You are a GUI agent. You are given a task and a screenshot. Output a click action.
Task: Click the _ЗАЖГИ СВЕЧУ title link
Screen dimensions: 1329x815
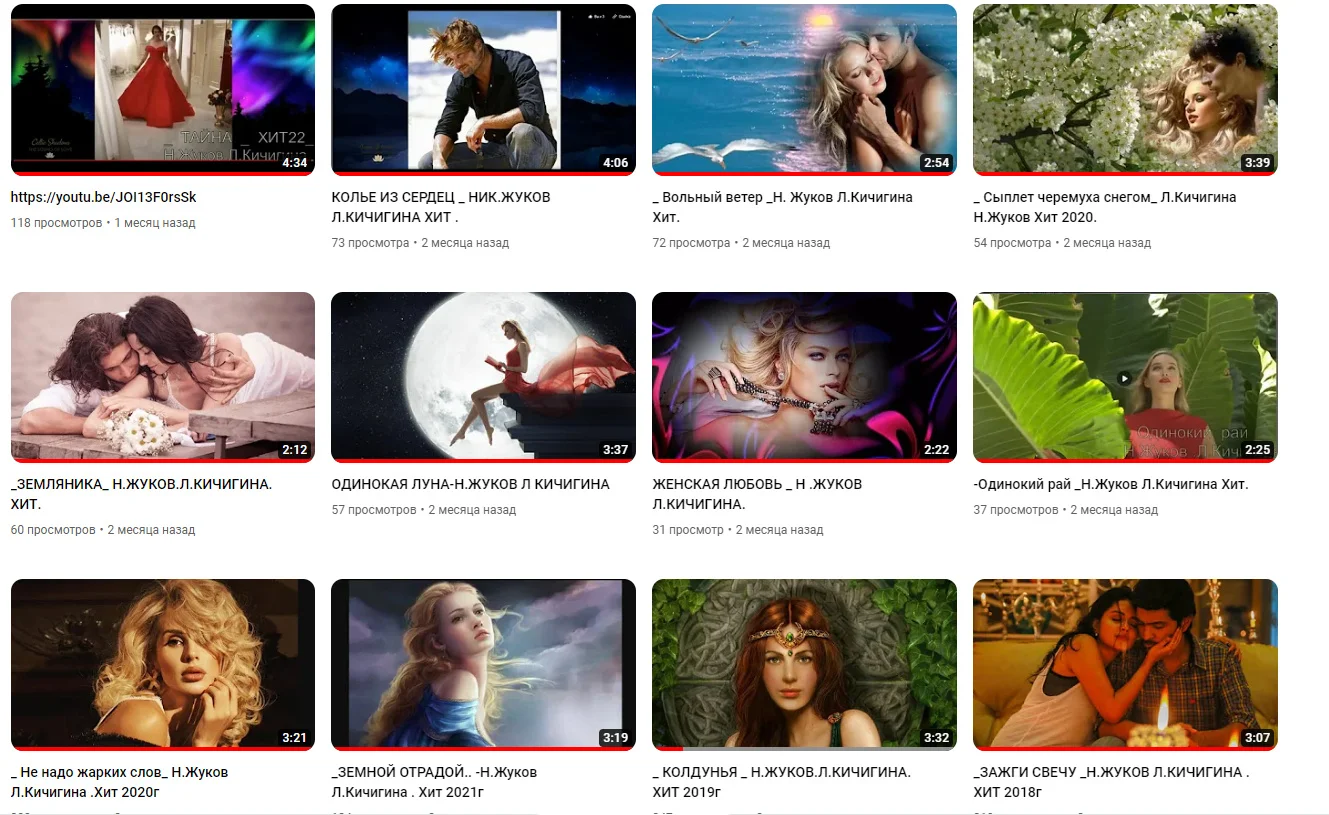[x=1111, y=782]
